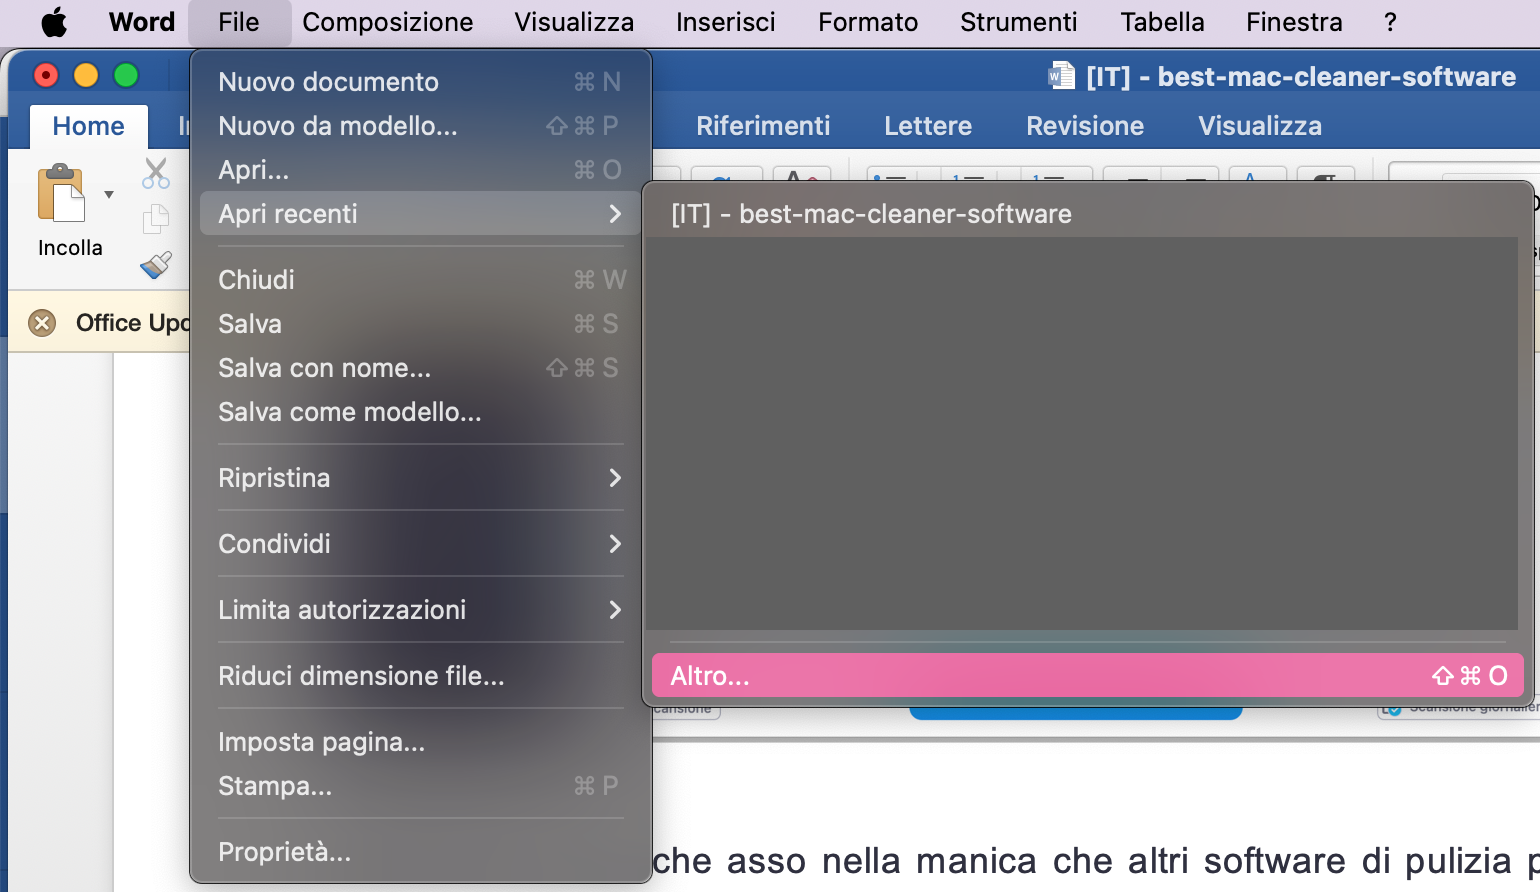
Task: Click the Format Painter brush icon
Action: (x=156, y=264)
